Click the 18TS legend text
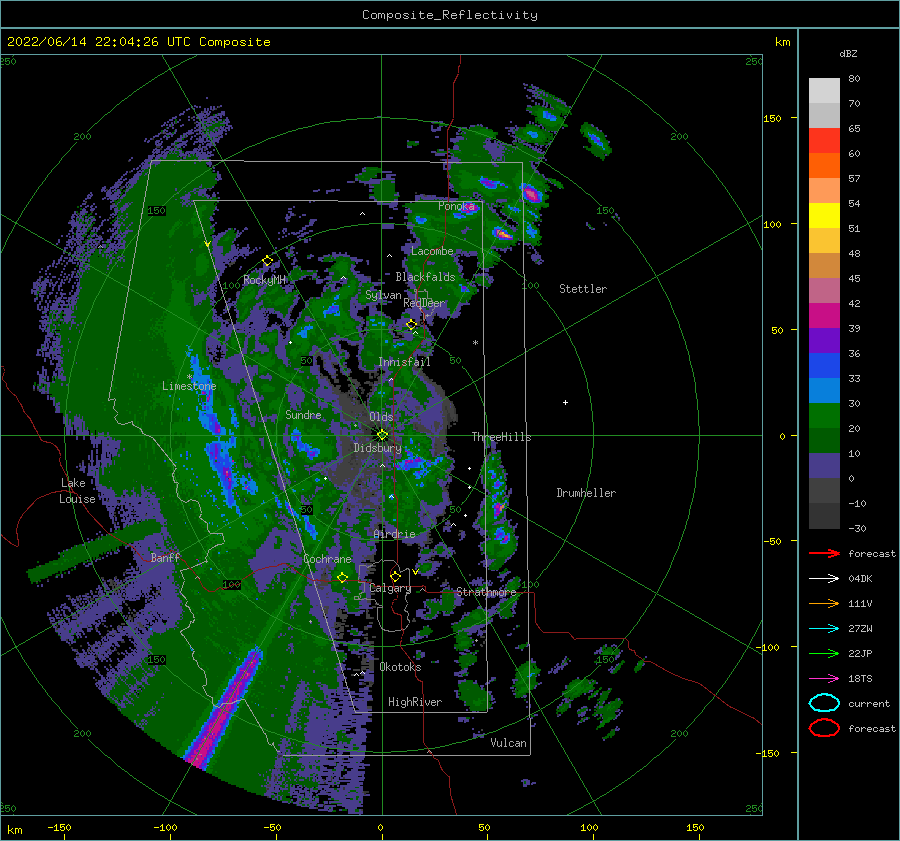The image size is (900, 841). pos(860,679)
